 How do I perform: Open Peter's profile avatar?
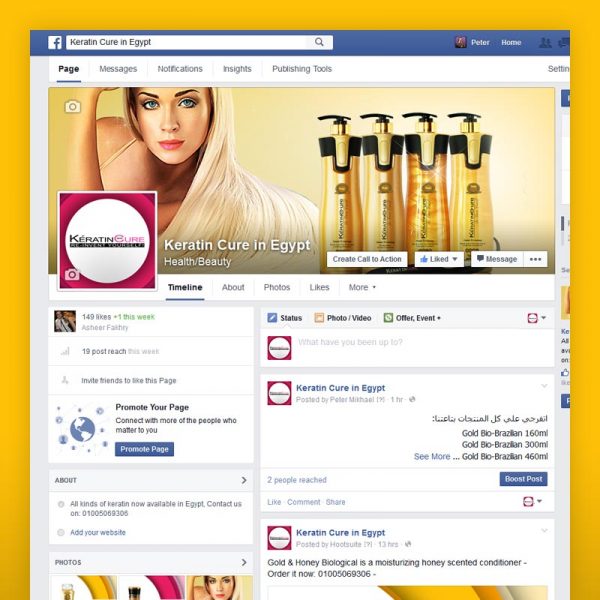point(460,42)
